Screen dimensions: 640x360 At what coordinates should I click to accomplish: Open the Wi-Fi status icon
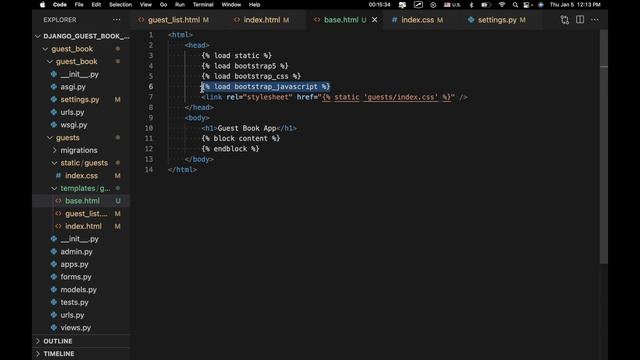pyautogui.click(x=502, y=5)
